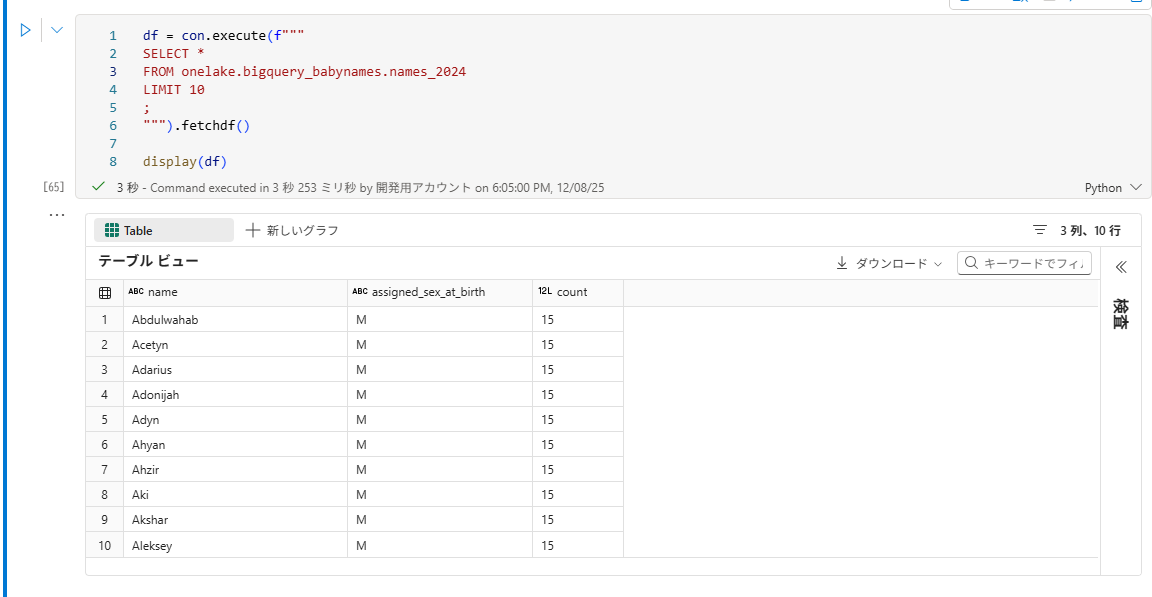Select the cell Ahyan

(235, 444)
